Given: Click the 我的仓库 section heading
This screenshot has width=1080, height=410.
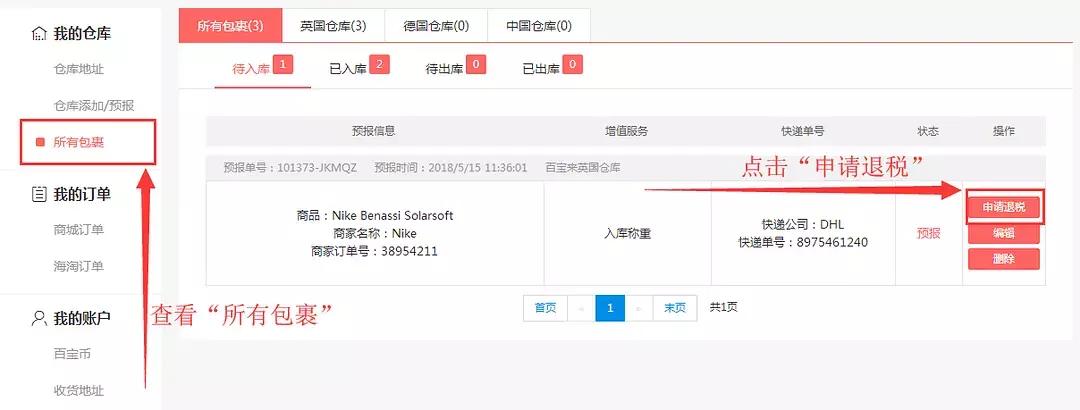Looking at the screenshot, I should coord(82,34).
